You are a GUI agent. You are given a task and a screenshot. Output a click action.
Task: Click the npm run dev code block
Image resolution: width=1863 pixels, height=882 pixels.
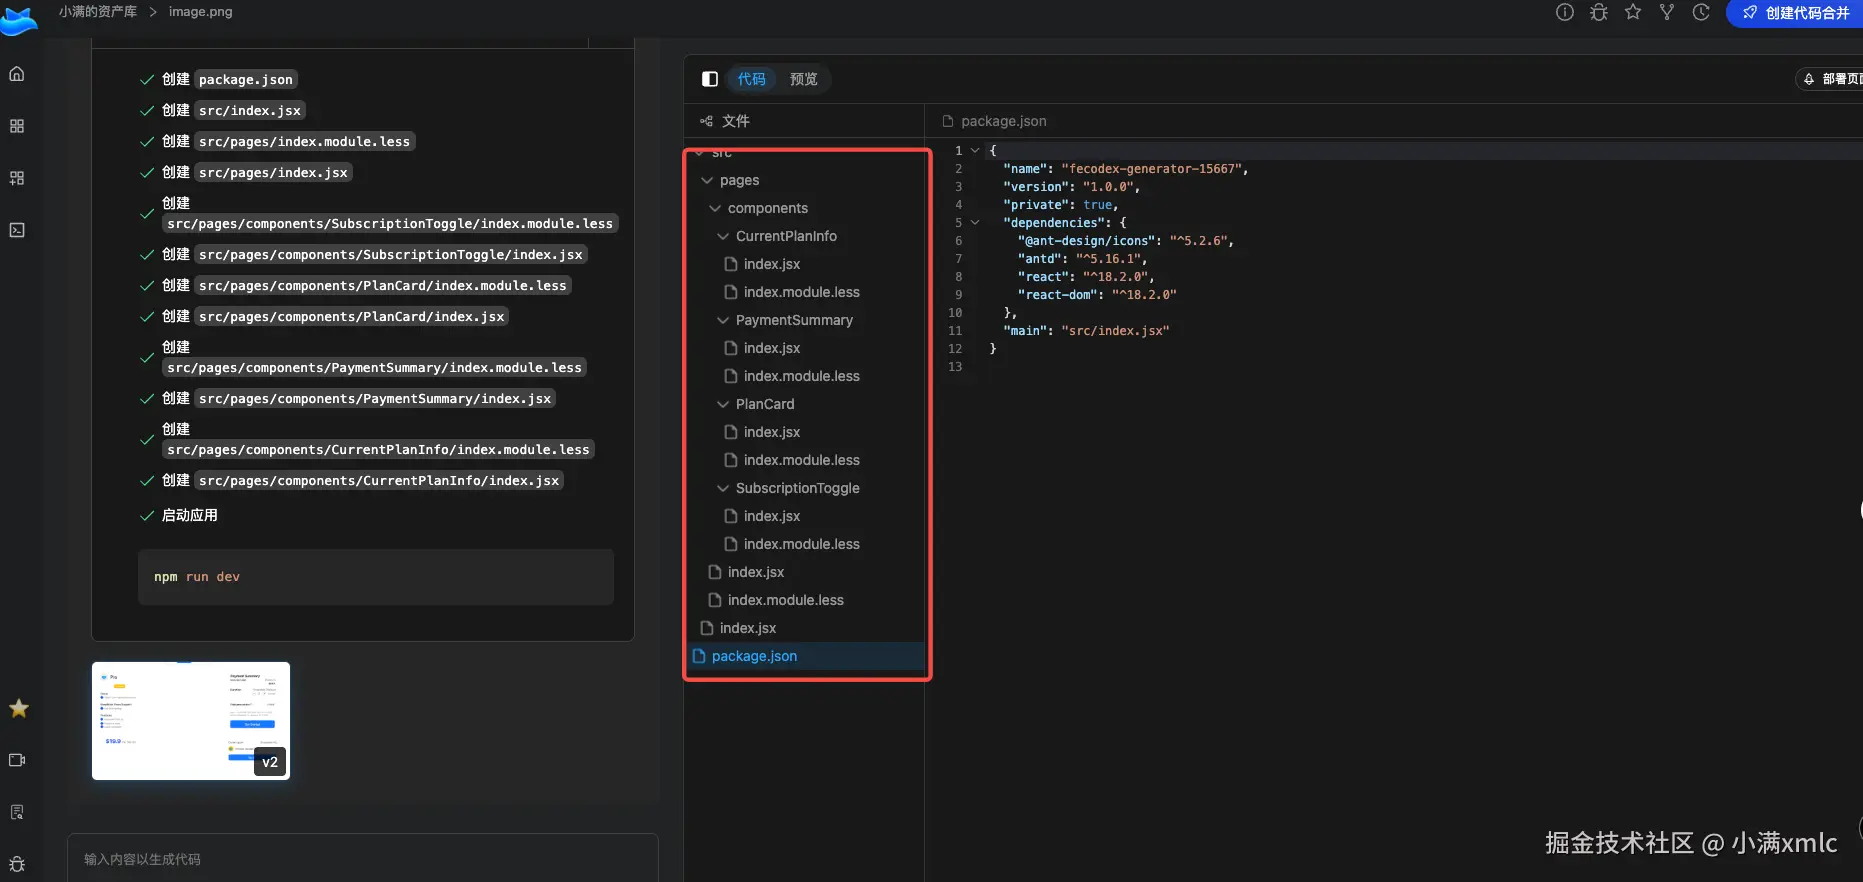coord(376,577)
